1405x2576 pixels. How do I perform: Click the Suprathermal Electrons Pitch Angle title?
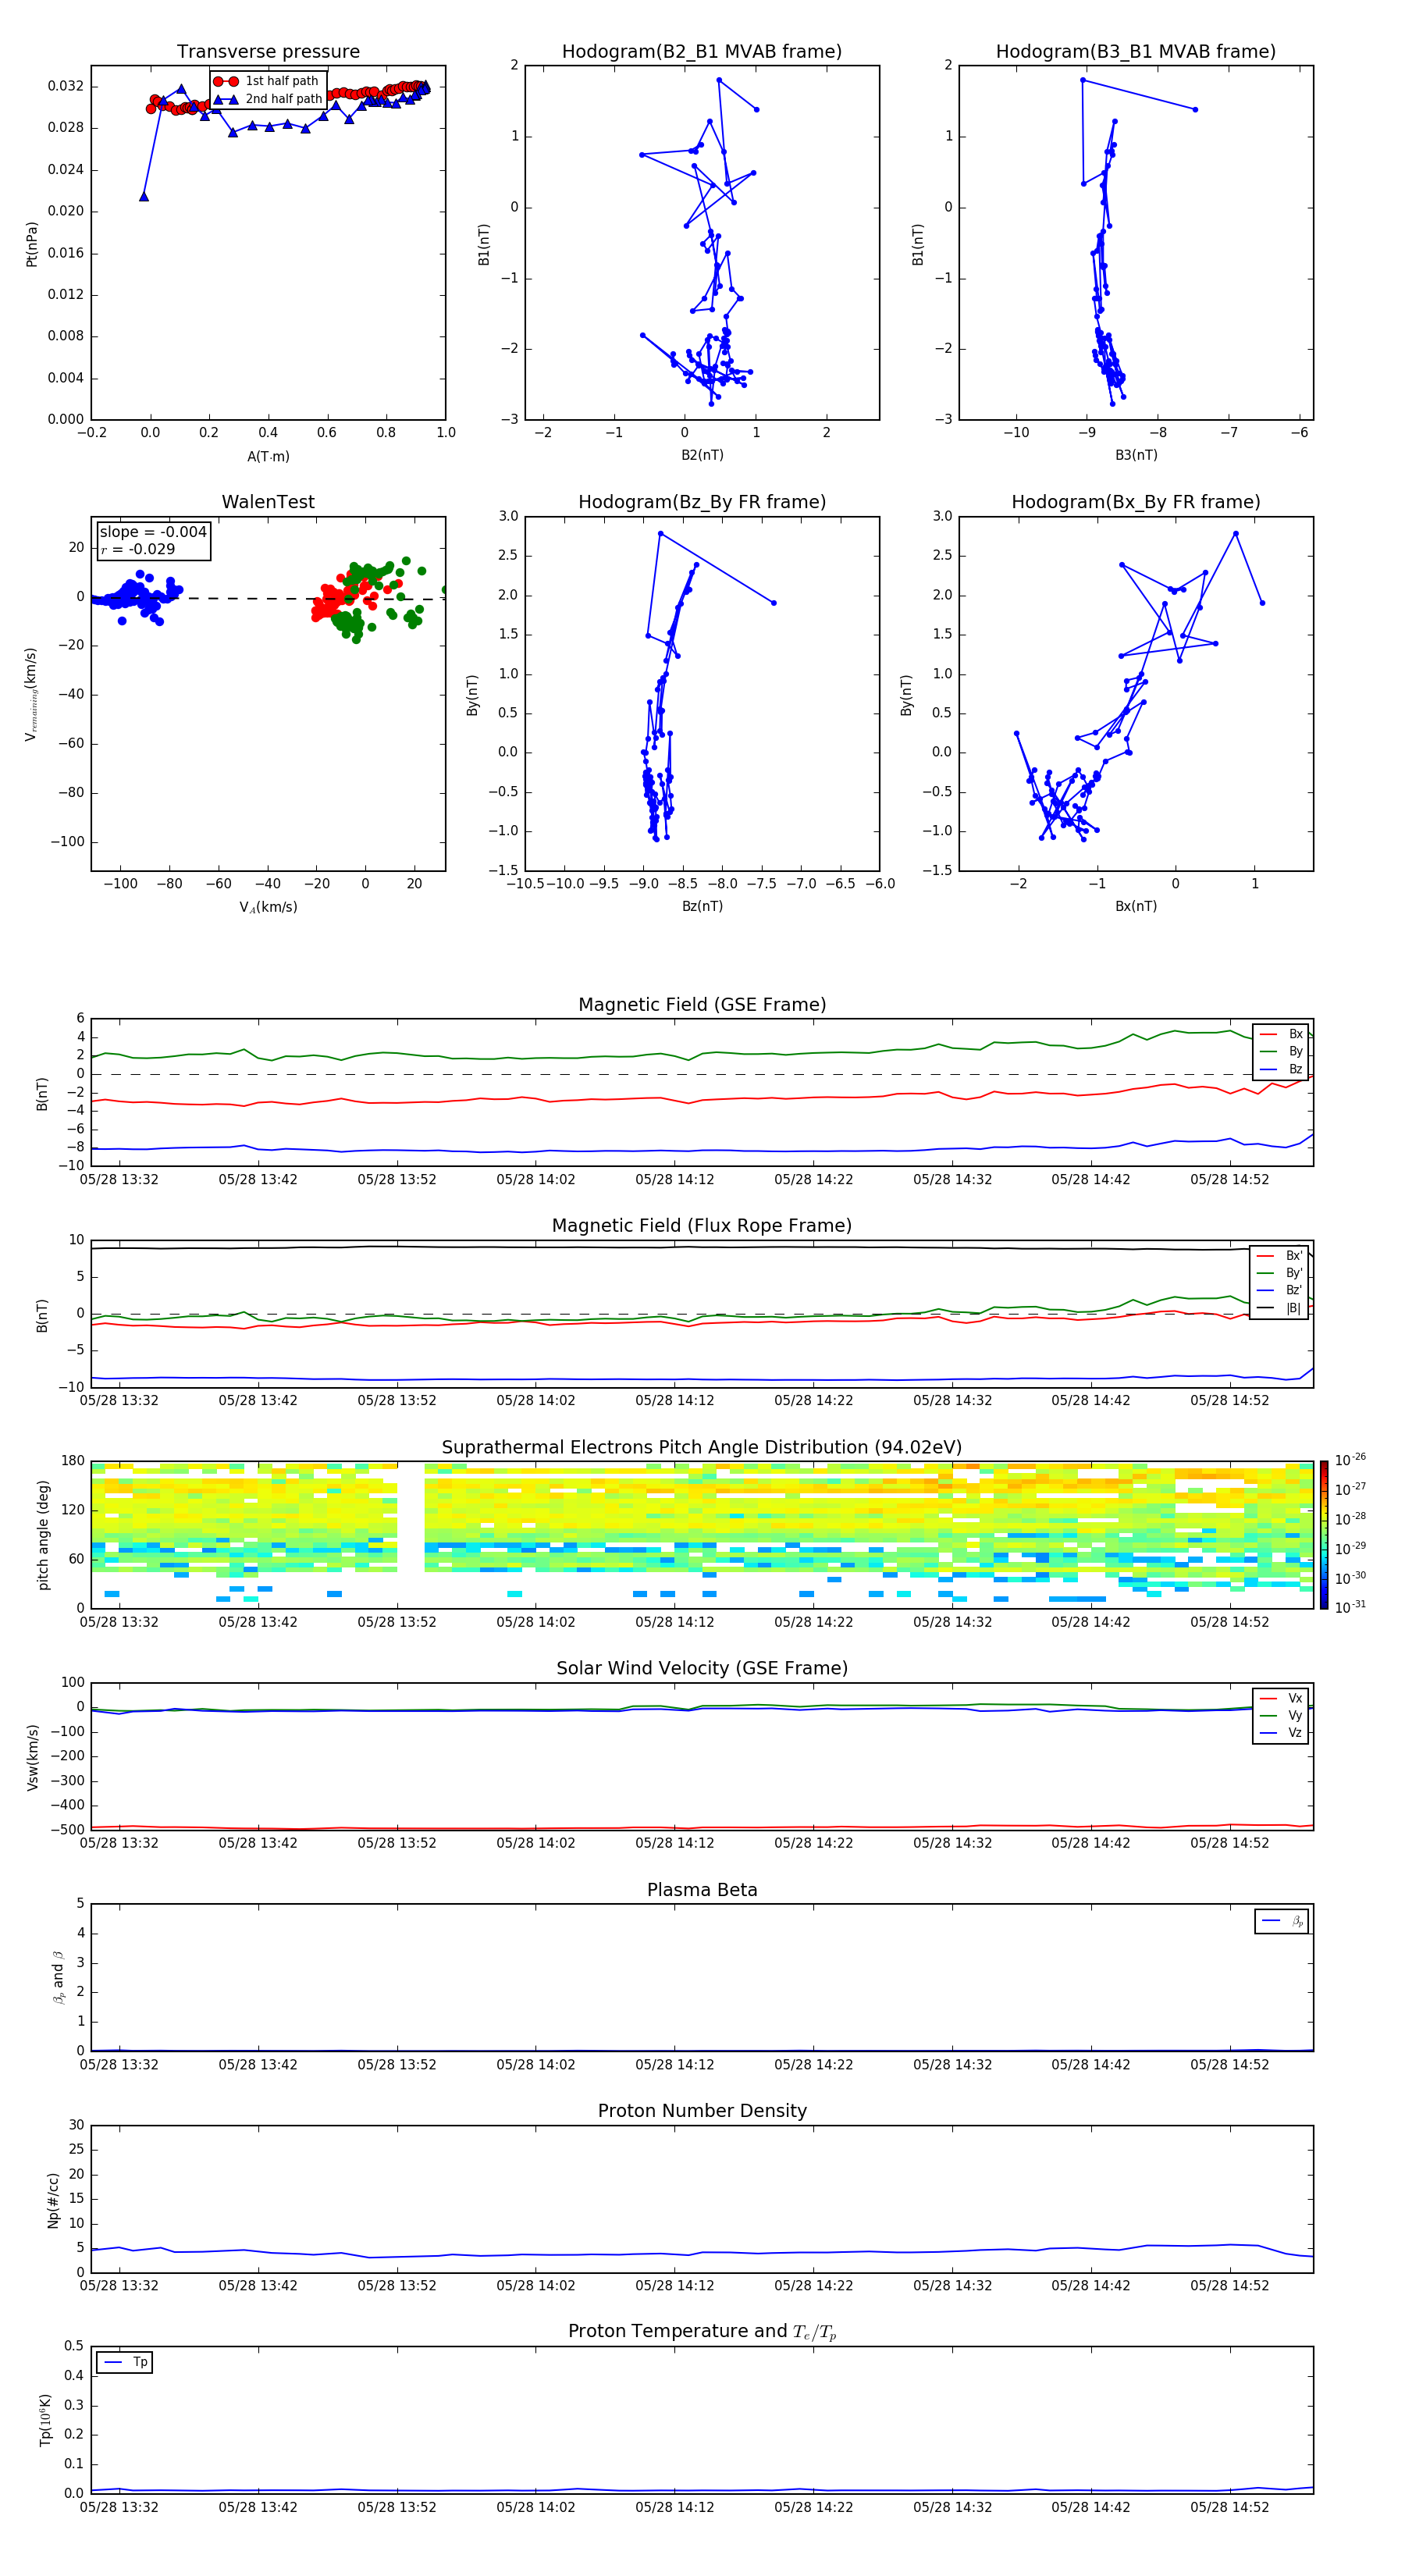point(702,1448)
